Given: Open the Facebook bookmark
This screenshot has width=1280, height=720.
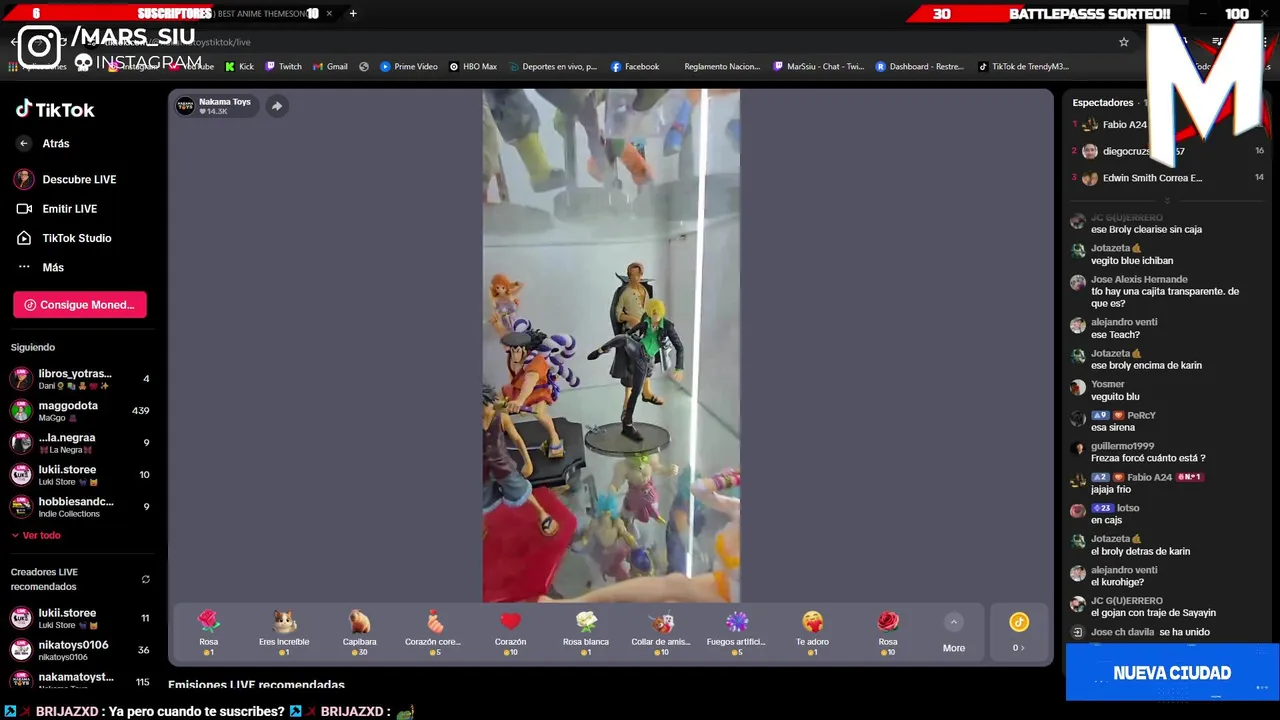Looking at the screenshot, I should coord(634,67).
